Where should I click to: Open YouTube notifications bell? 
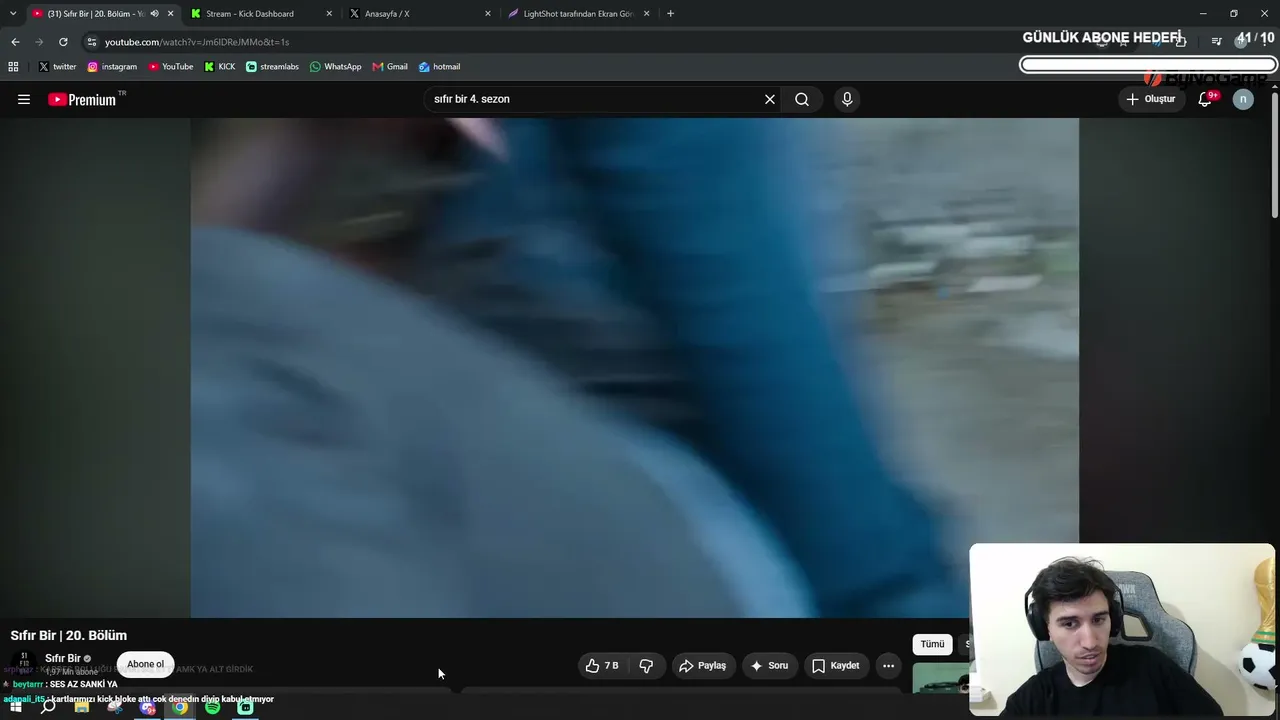[1206, 99]
